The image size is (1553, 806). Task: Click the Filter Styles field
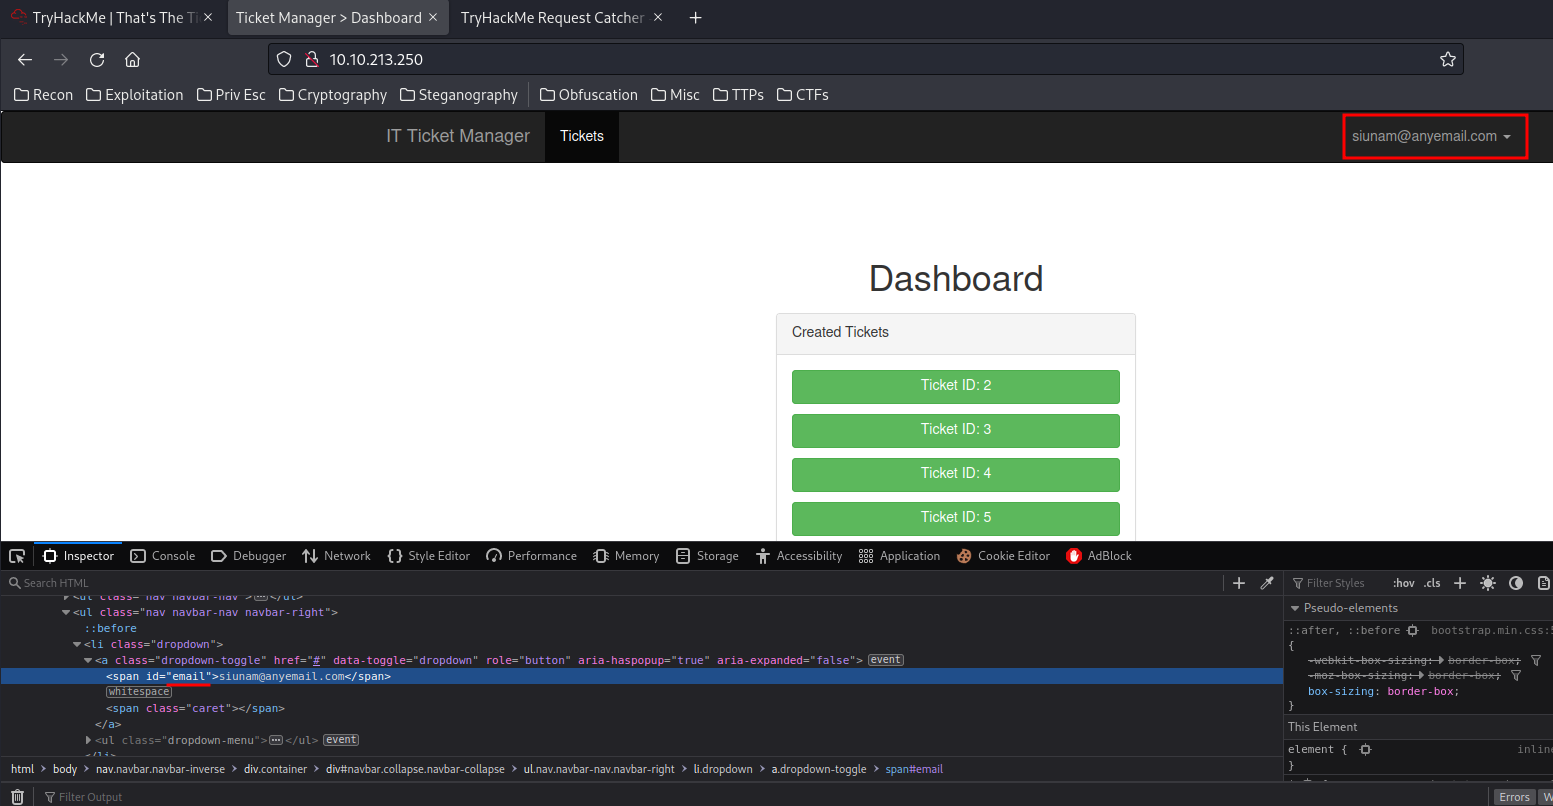(1335, 583)
